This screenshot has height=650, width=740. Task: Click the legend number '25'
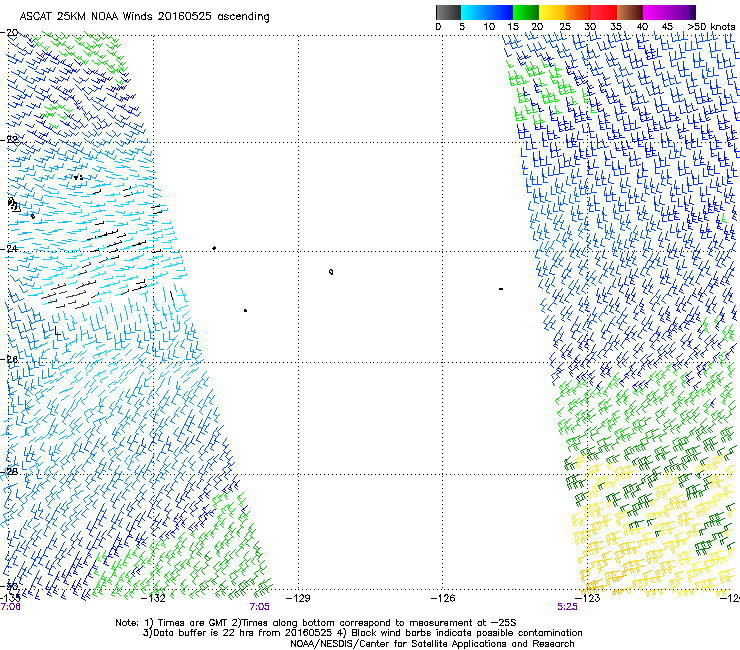(565, 27)
